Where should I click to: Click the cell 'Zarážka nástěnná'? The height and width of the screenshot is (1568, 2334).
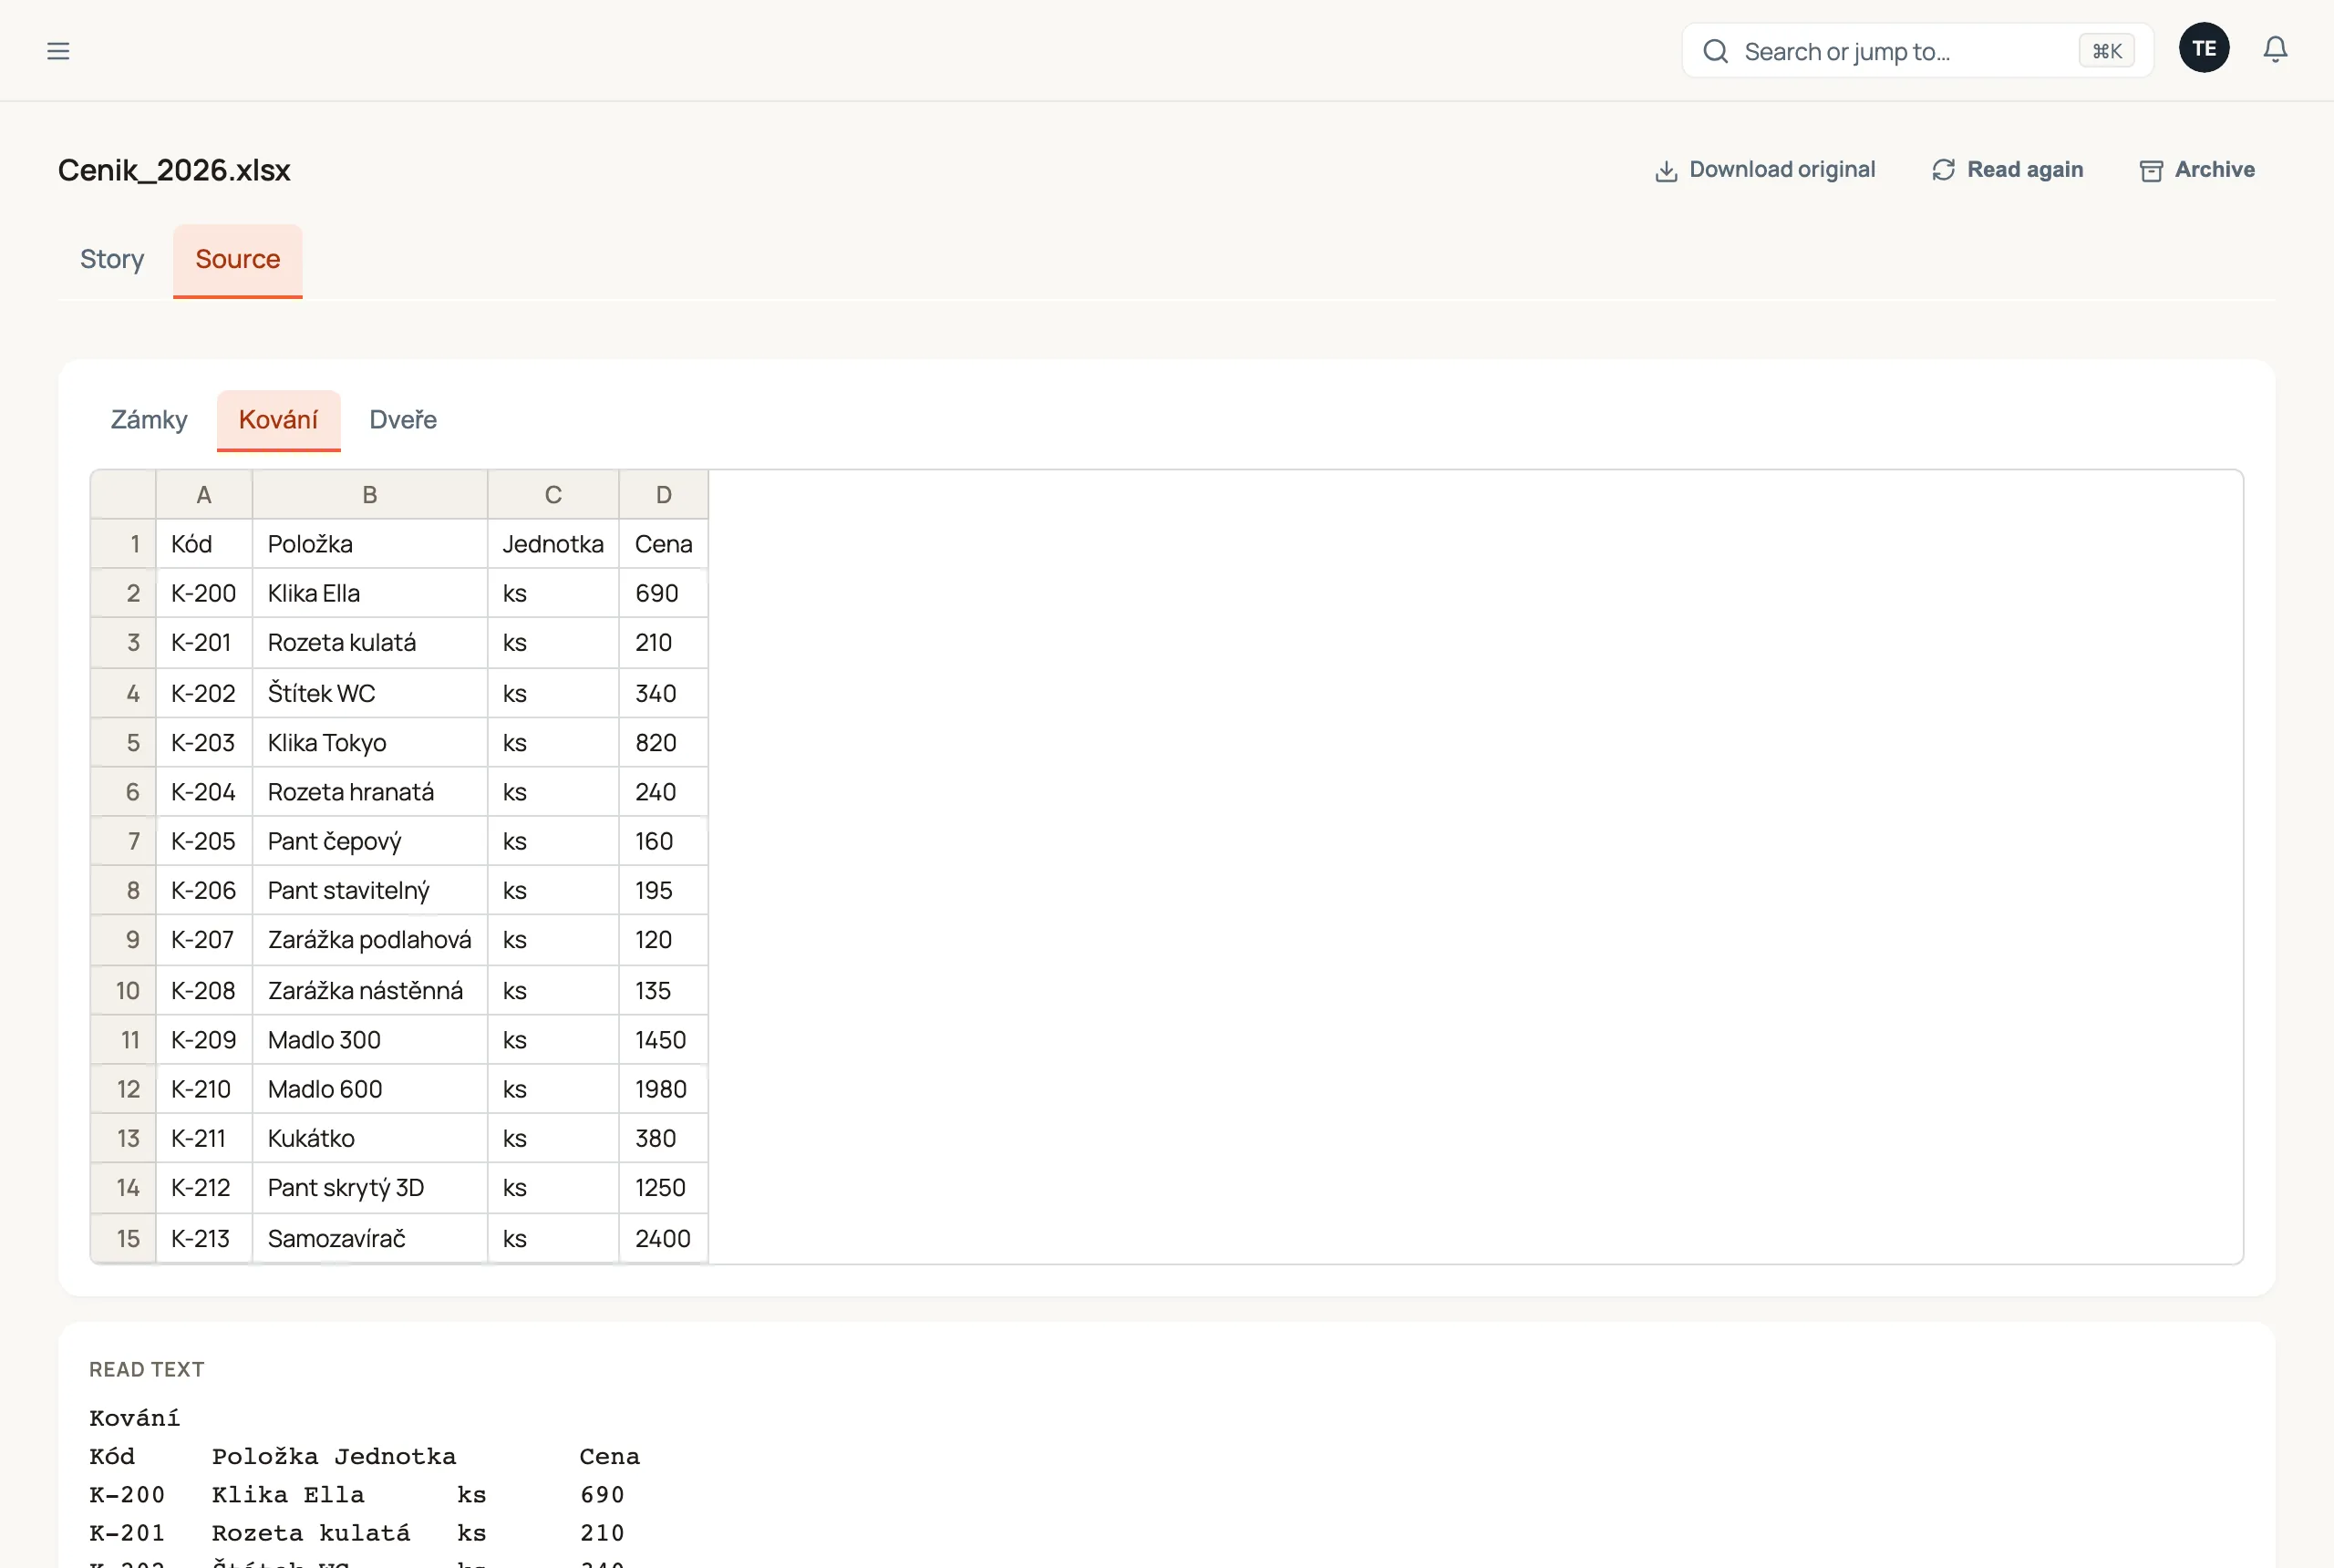pyautogui.click(x=370, y=991)
